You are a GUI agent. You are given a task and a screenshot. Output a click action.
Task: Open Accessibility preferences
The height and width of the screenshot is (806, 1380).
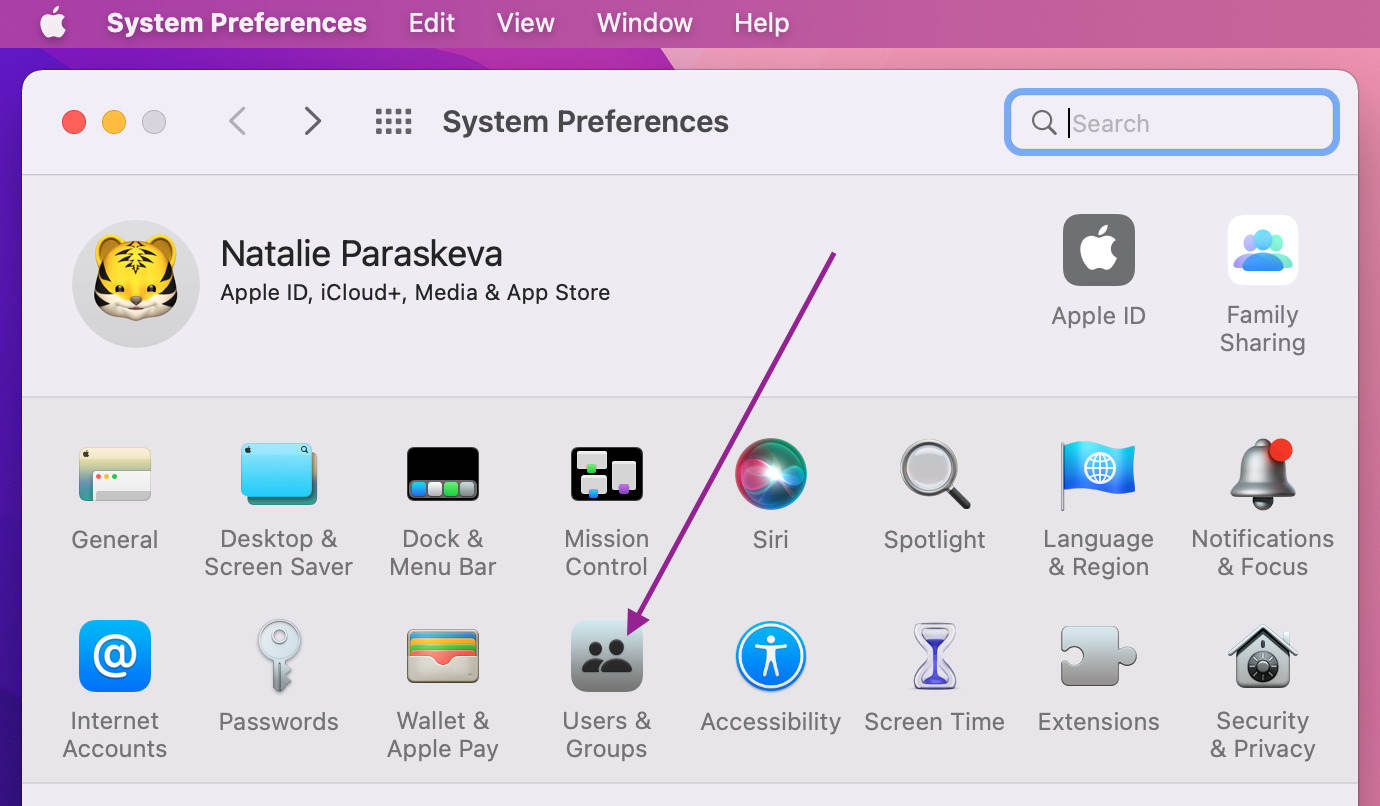point(770,656)
